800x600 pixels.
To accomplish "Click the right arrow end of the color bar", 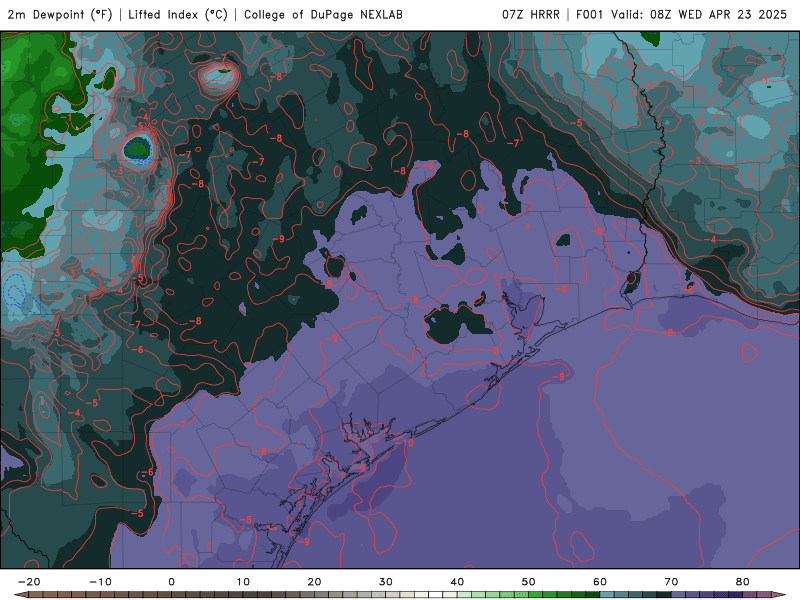I will click(x=779, y=594).
